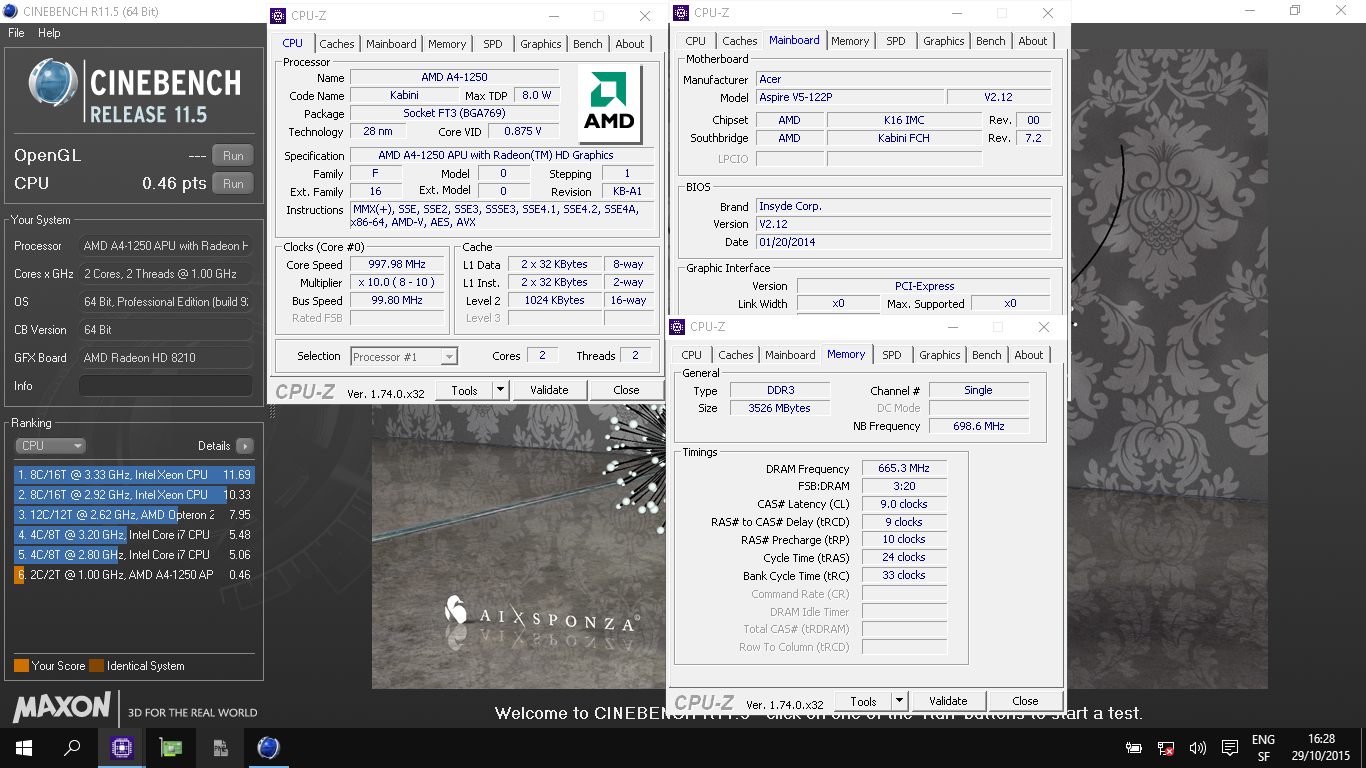Click the NB Frequency 698.6 MHz value
Viewport: 1366px width, 768px height.
[979, 426]
